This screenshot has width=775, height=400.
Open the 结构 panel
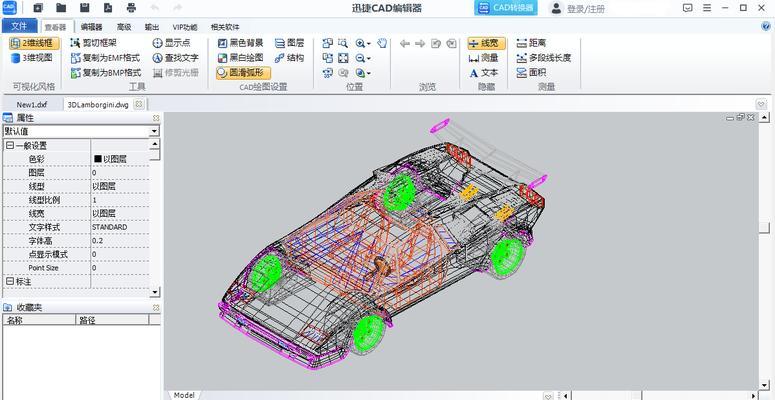click(x=290, y=58)
